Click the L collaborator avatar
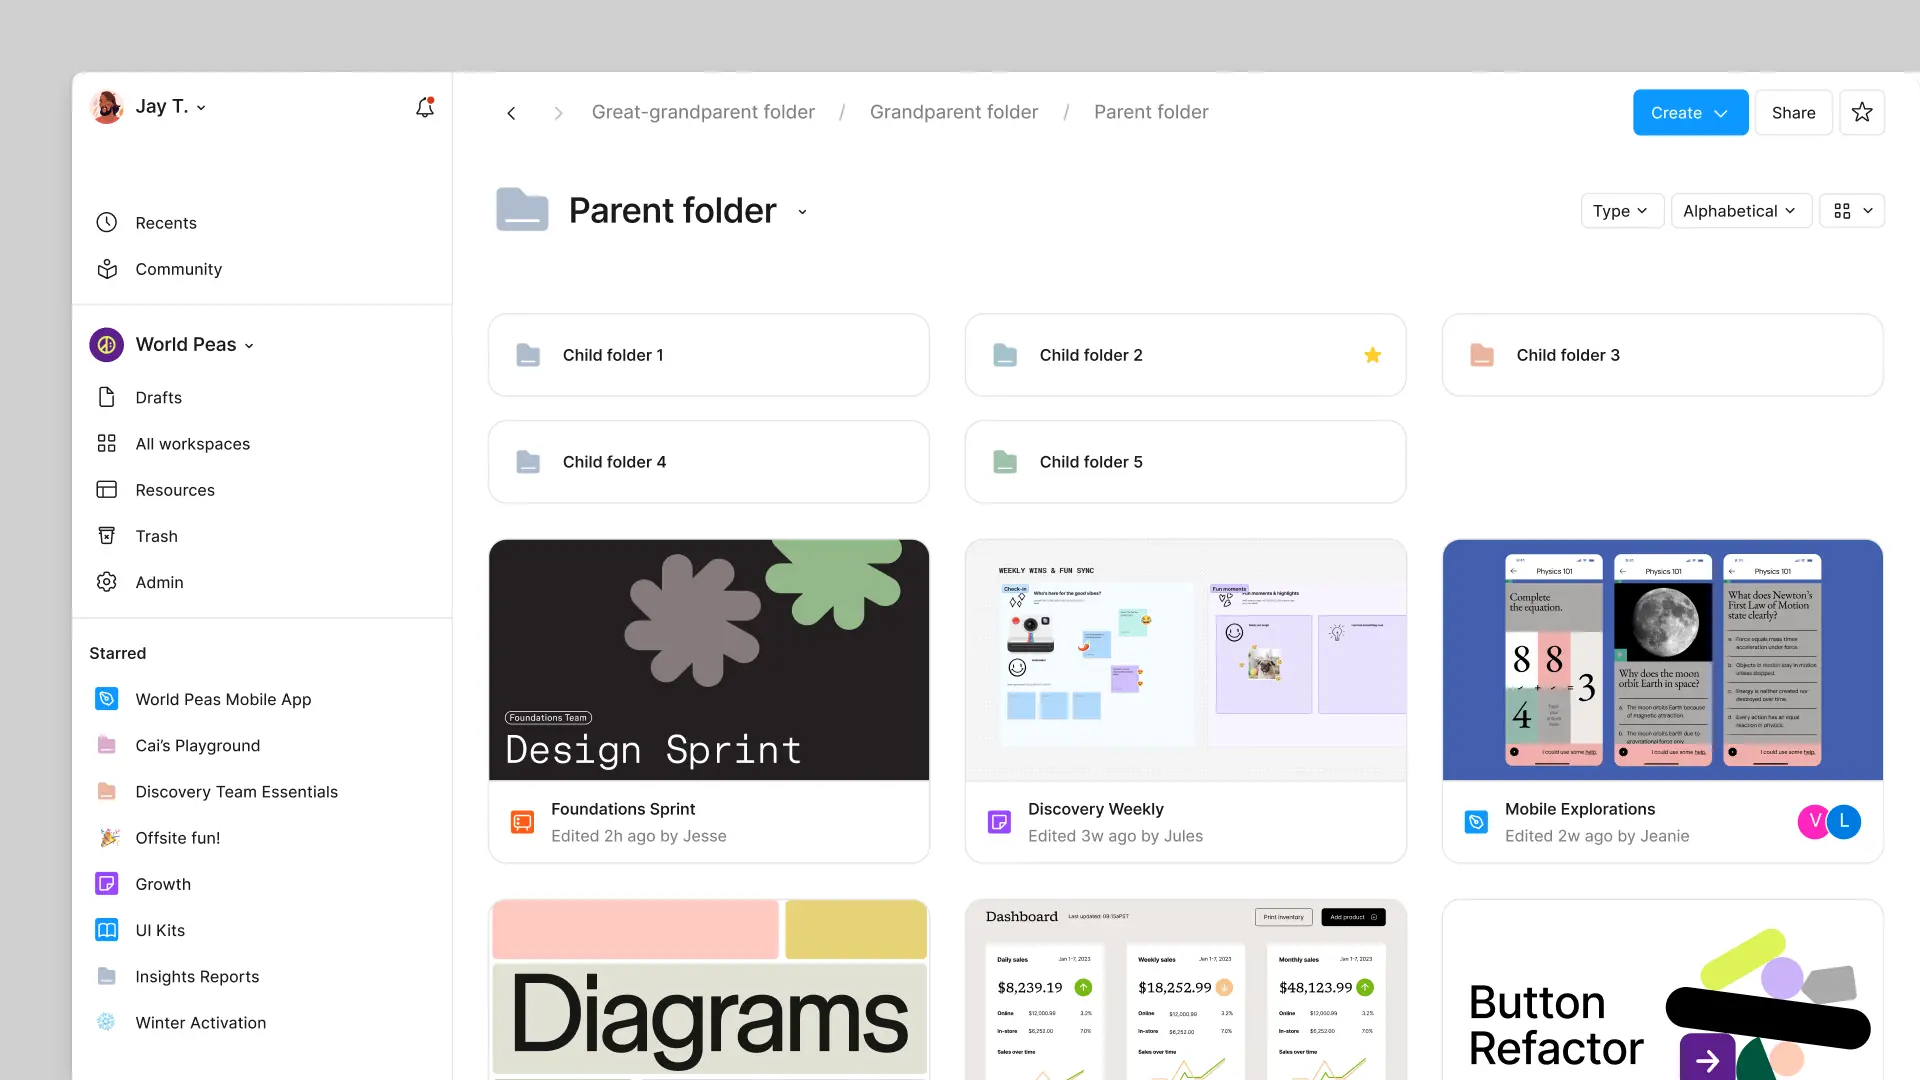Screen dimensions: 1920x1080 (1844, 822)
